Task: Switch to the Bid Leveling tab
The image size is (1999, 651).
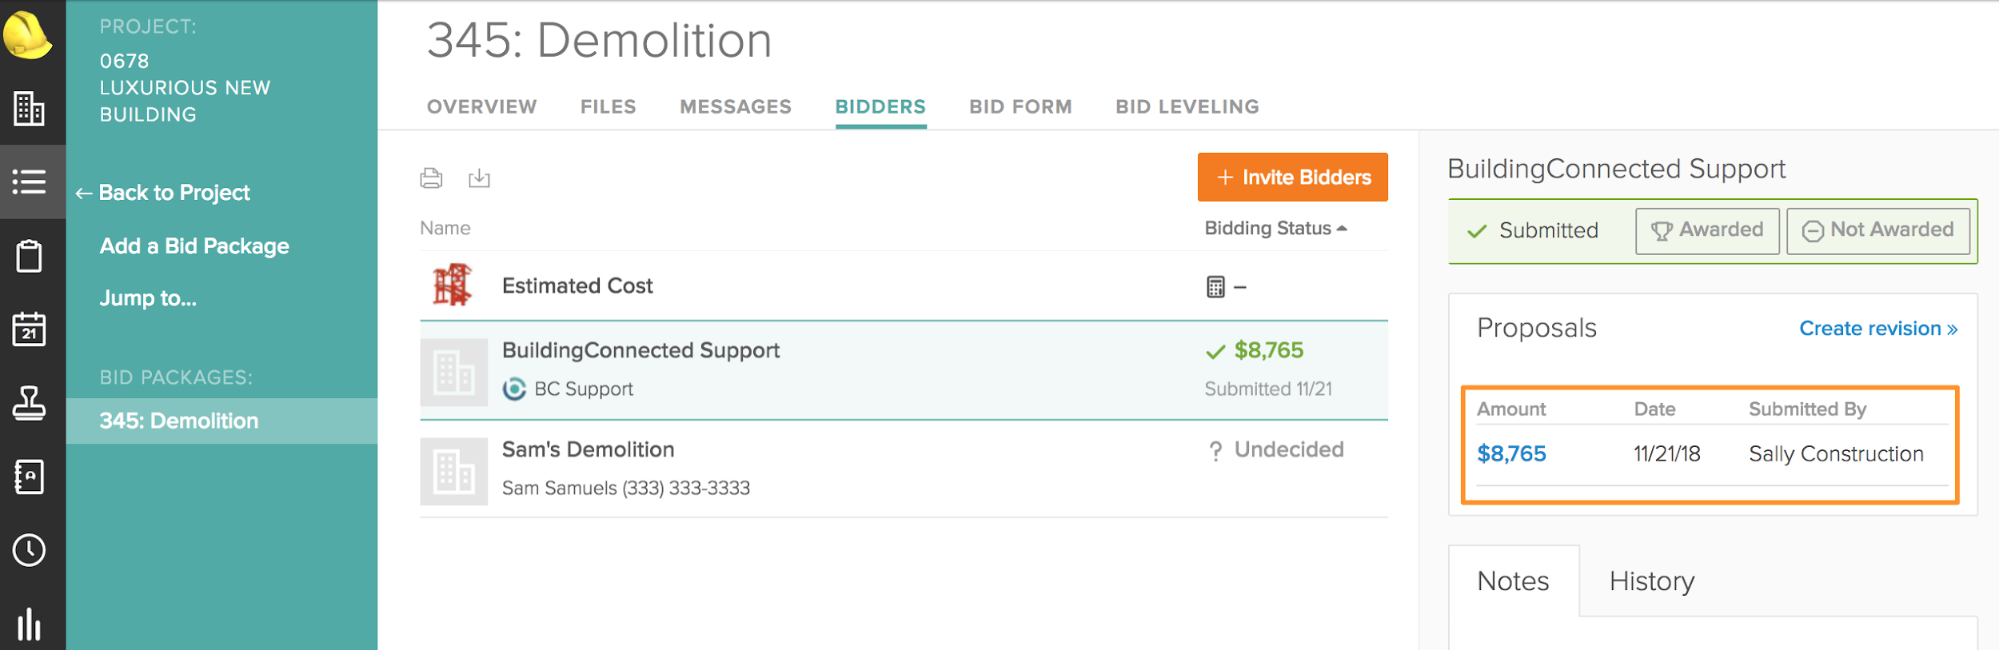Action: tap(1187, 107)
